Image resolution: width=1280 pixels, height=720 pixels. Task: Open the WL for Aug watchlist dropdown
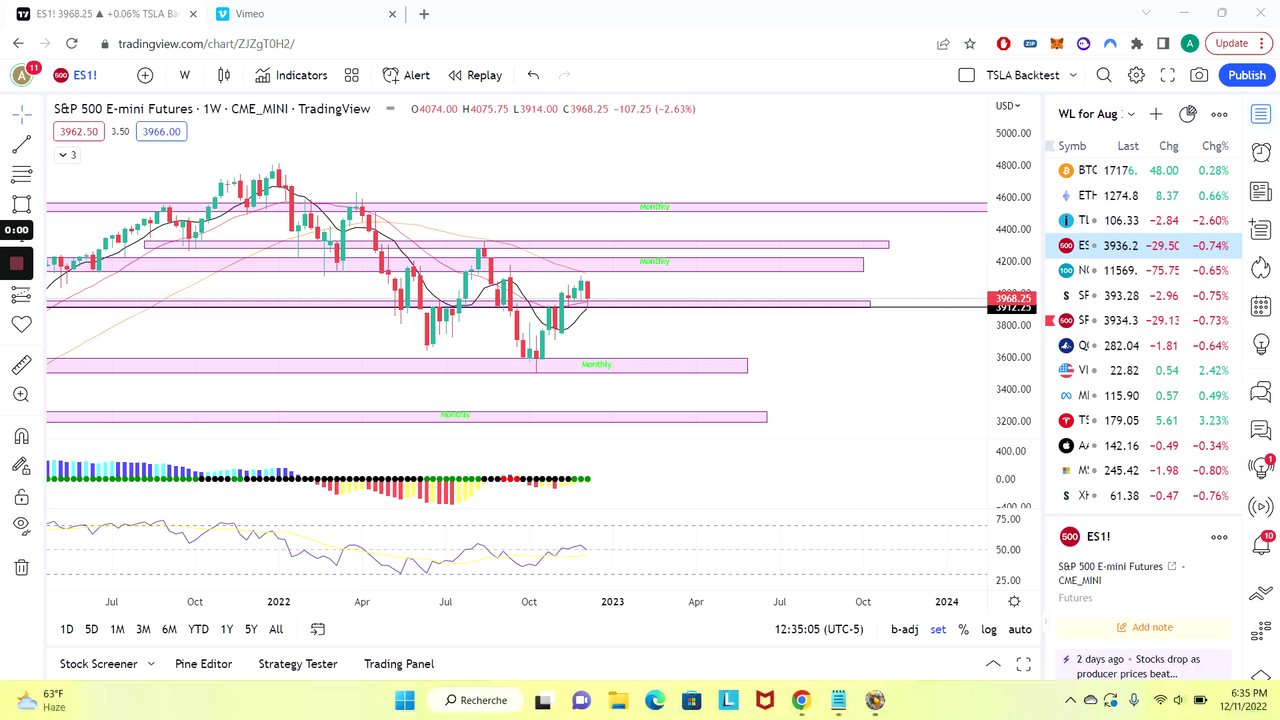[x=1097, y=114]
